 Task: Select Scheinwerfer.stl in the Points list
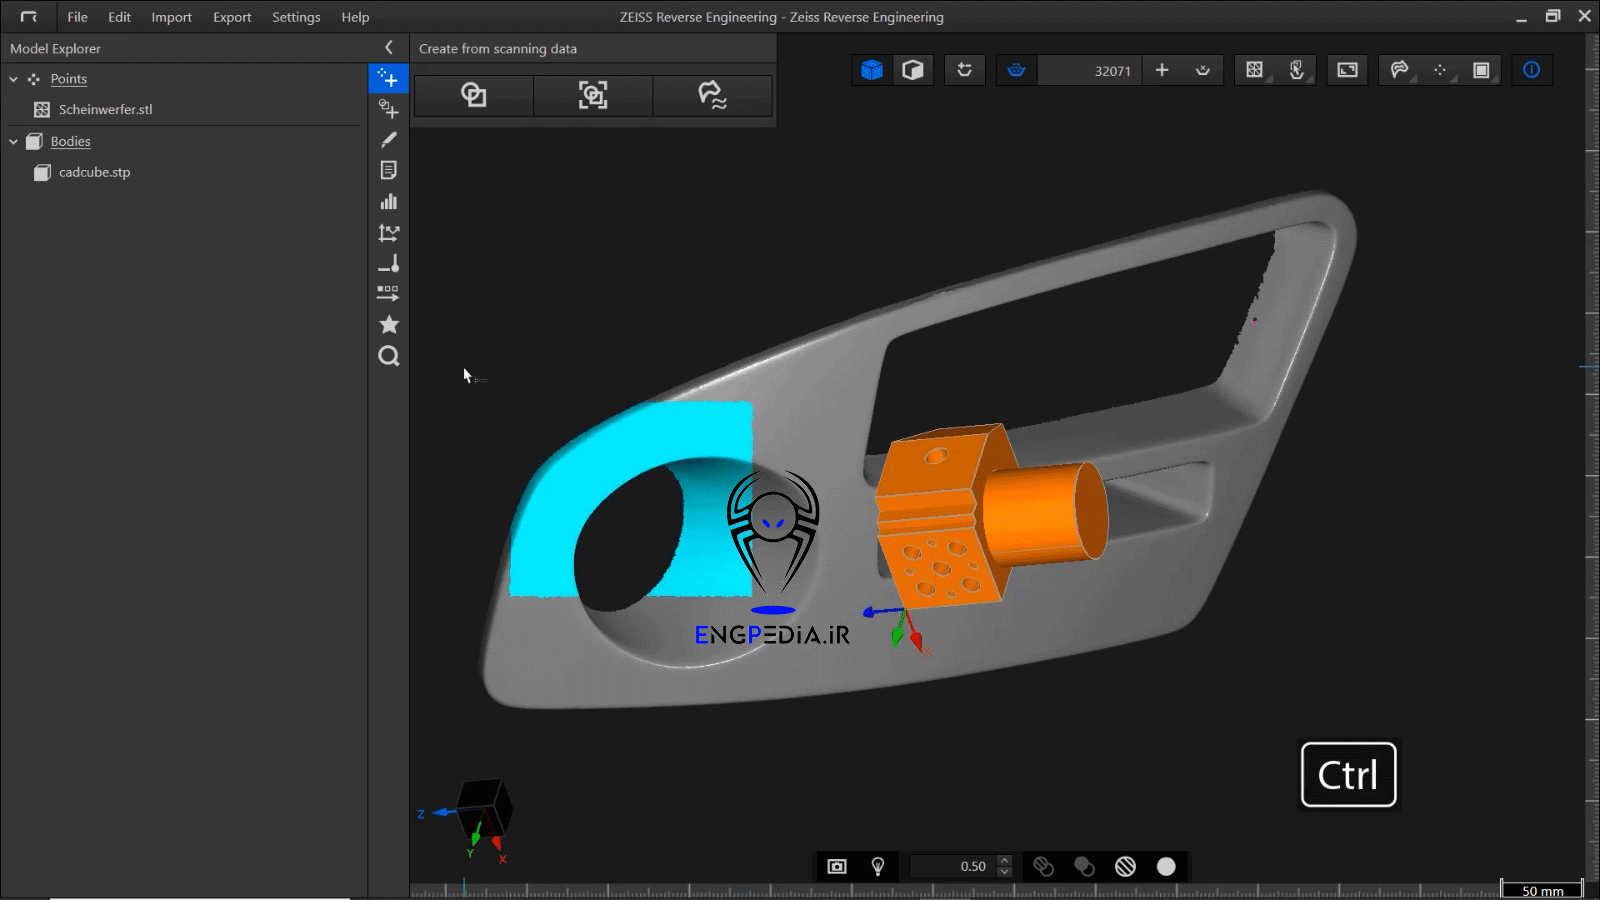[105, 110]
